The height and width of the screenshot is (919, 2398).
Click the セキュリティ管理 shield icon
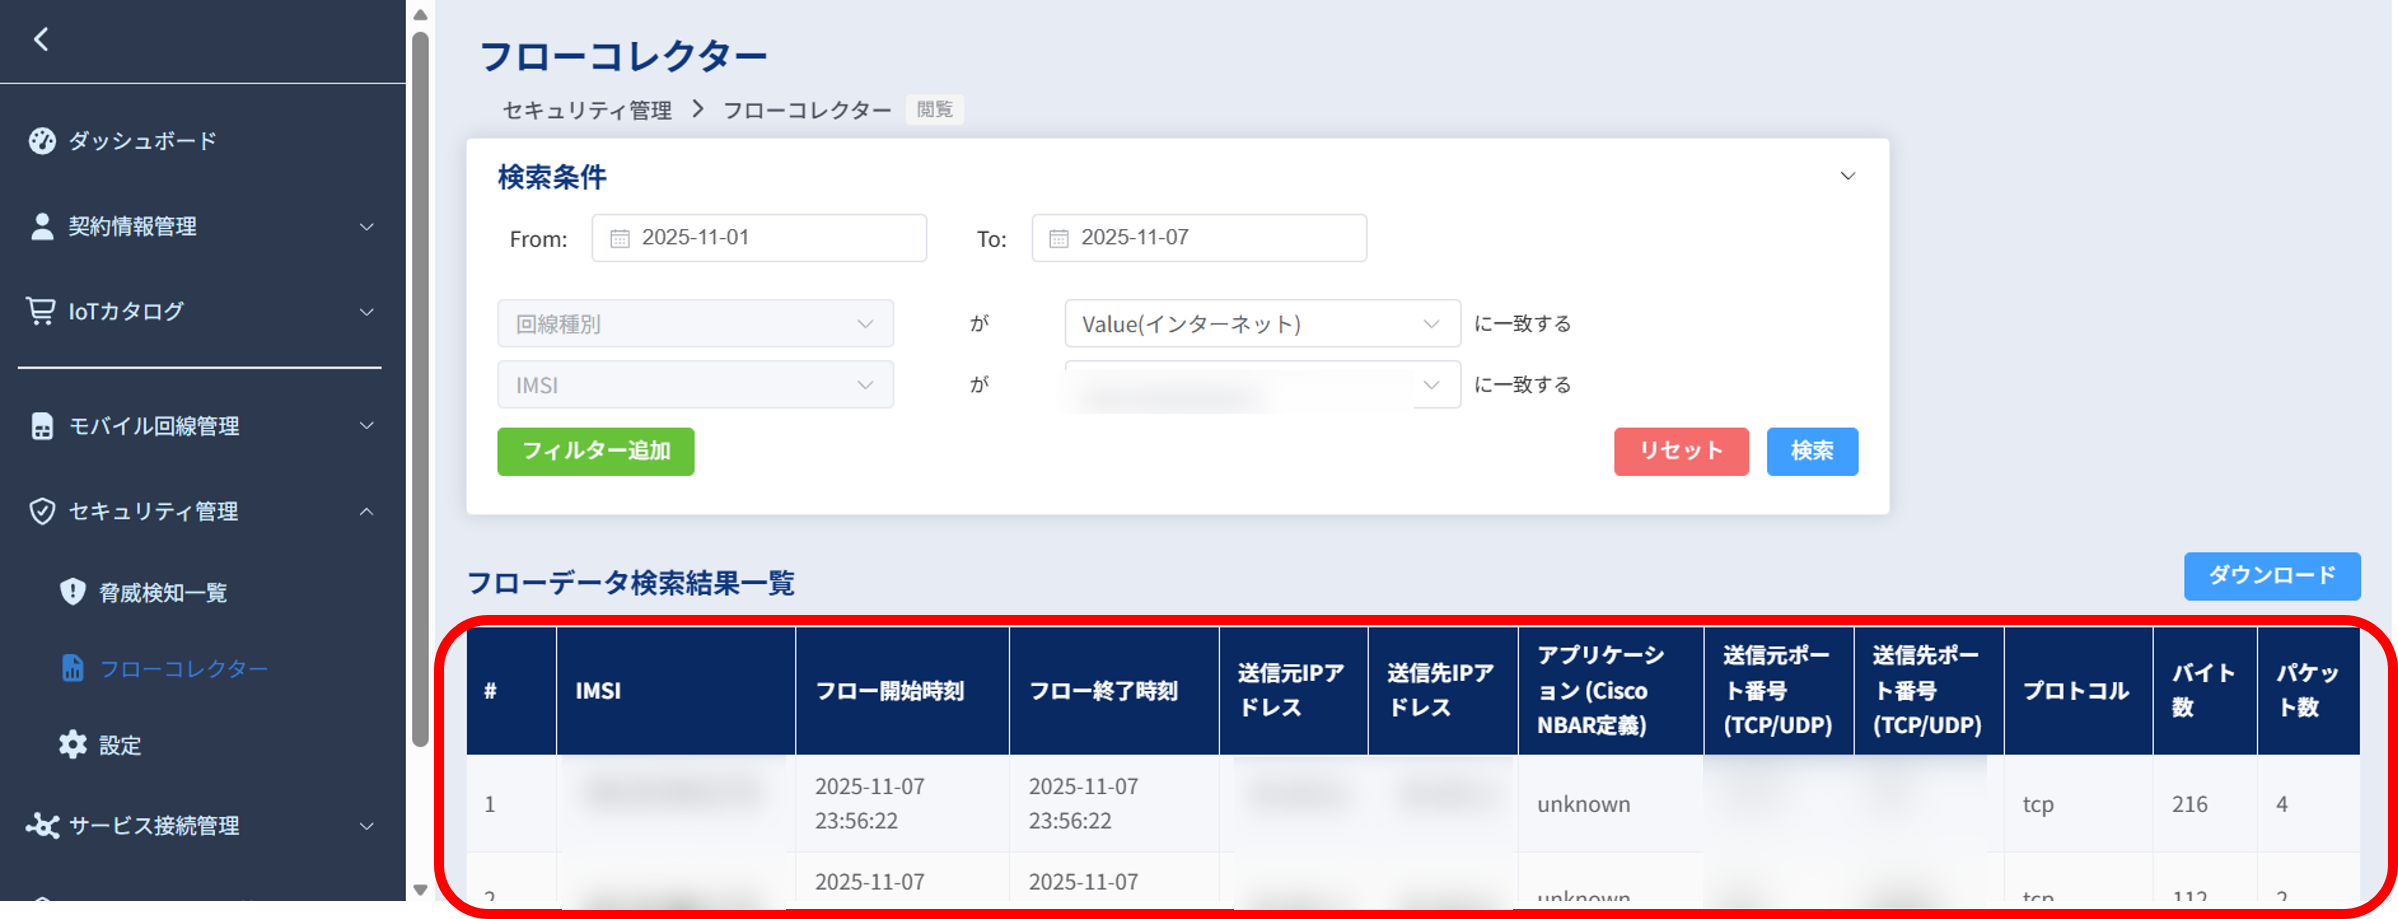[41, 511]
